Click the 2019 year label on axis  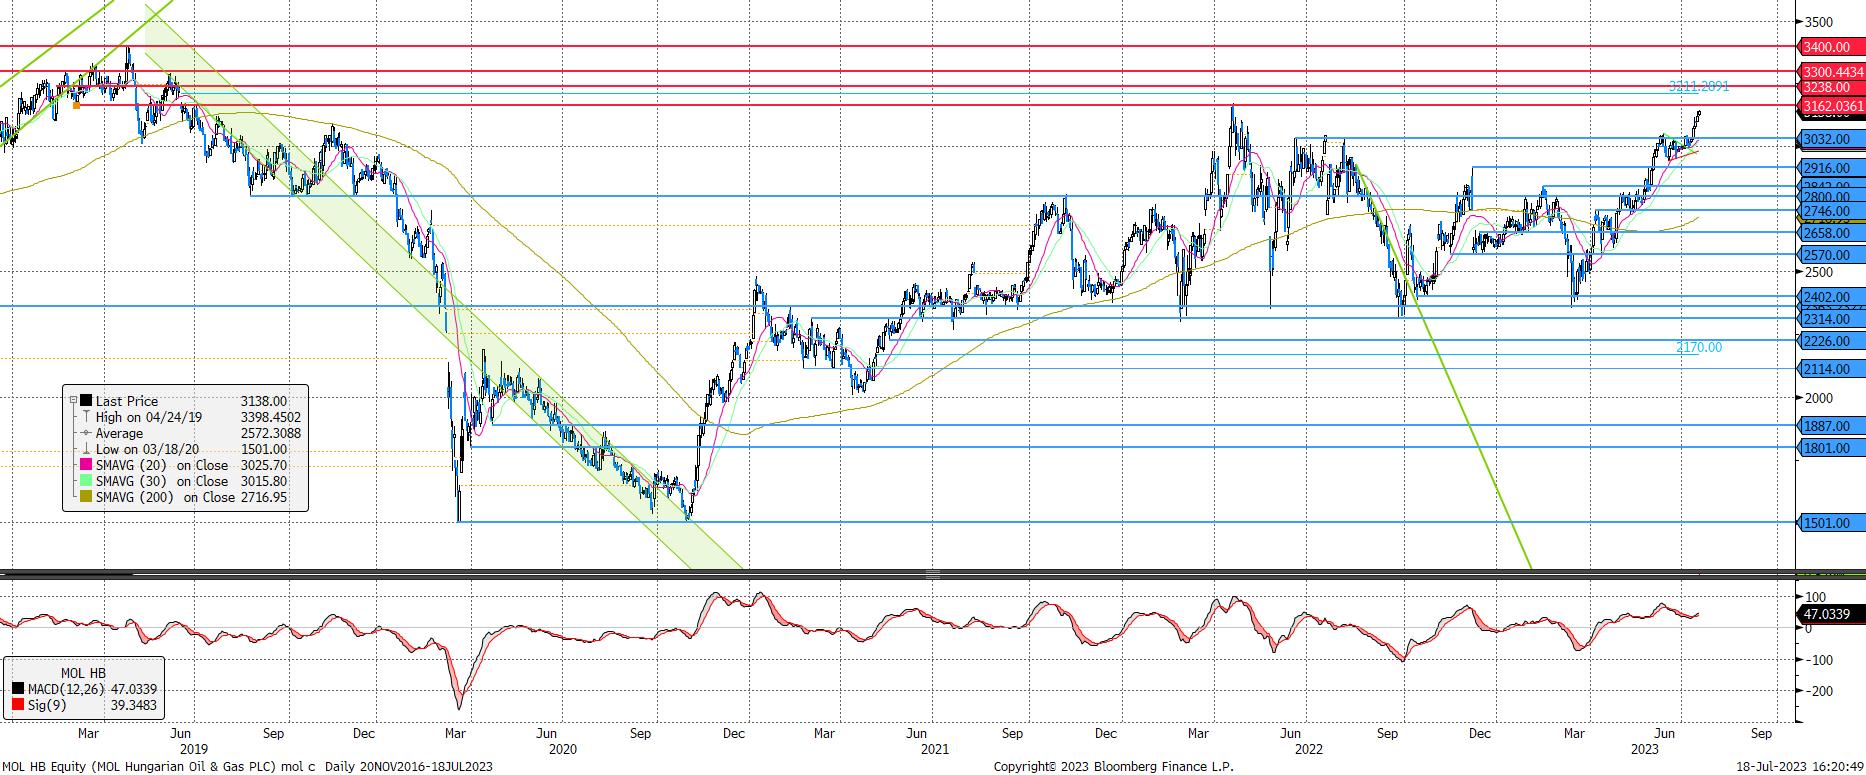(193, 748)
